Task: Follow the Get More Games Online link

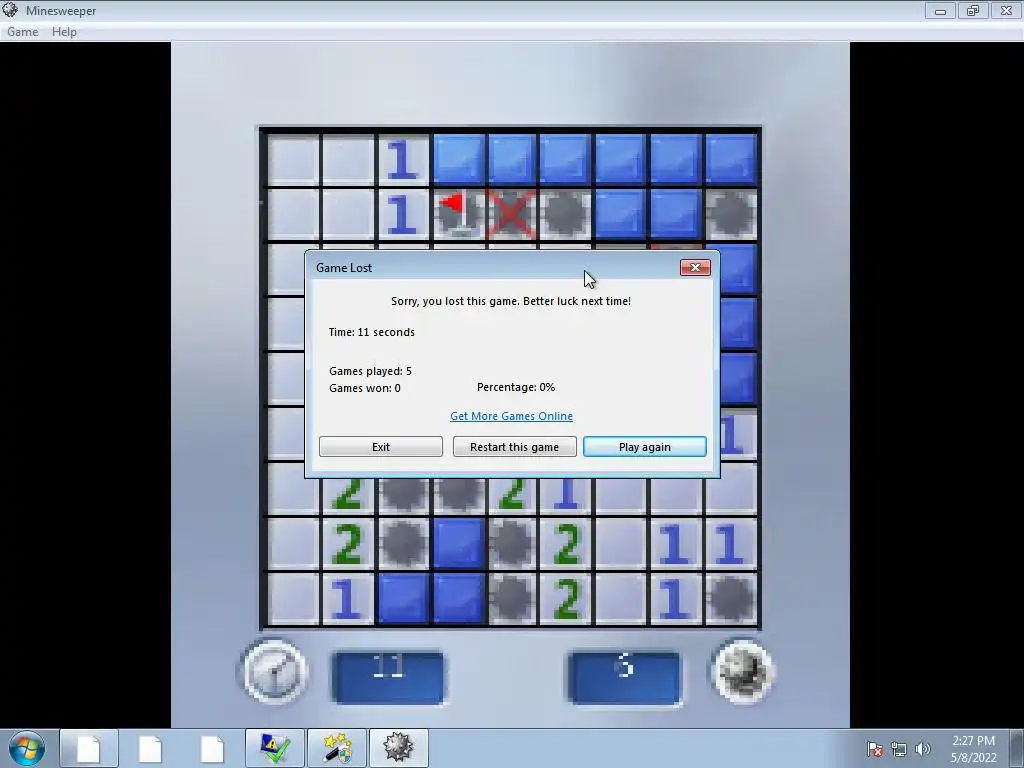Action: (x=511, y=416)
